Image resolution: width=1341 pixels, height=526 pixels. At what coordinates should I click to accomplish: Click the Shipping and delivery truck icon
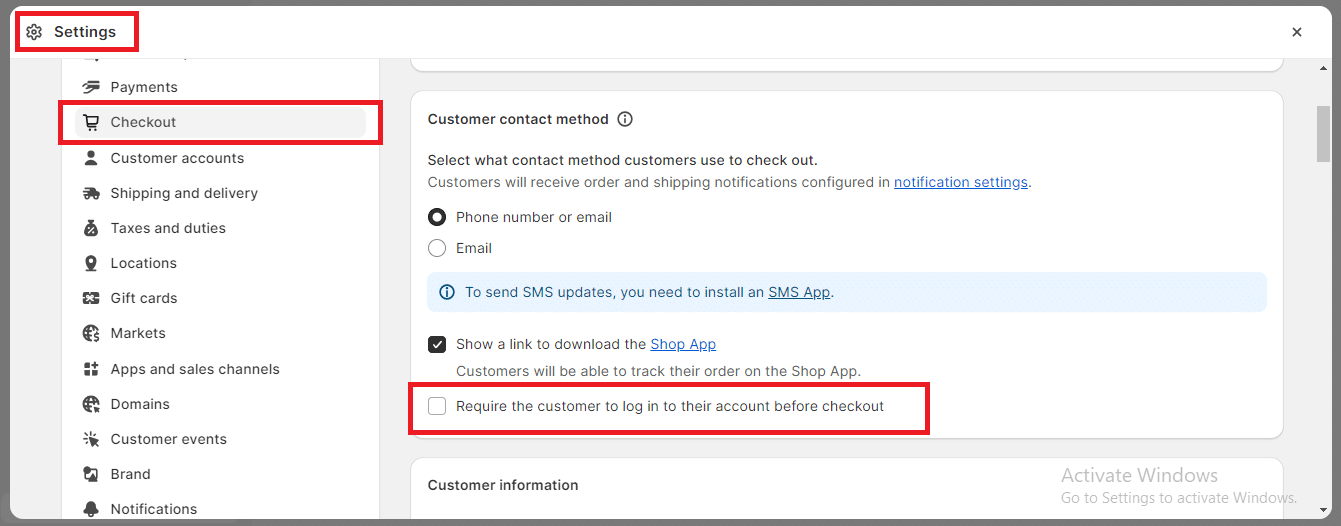pyautogui.click(x=91, y=193)
